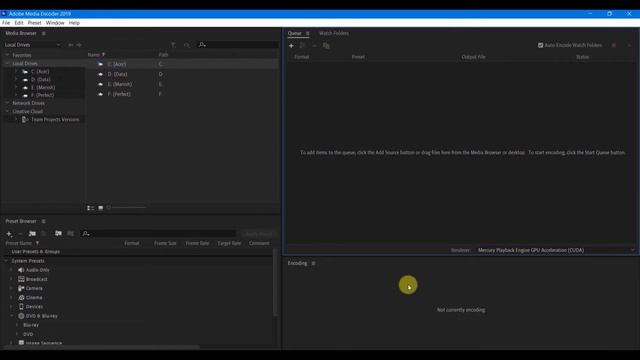Switch to the Watch Folders tab
This screenshot has height=360, width=640.
pyautogui.click(x=334, y=33)
